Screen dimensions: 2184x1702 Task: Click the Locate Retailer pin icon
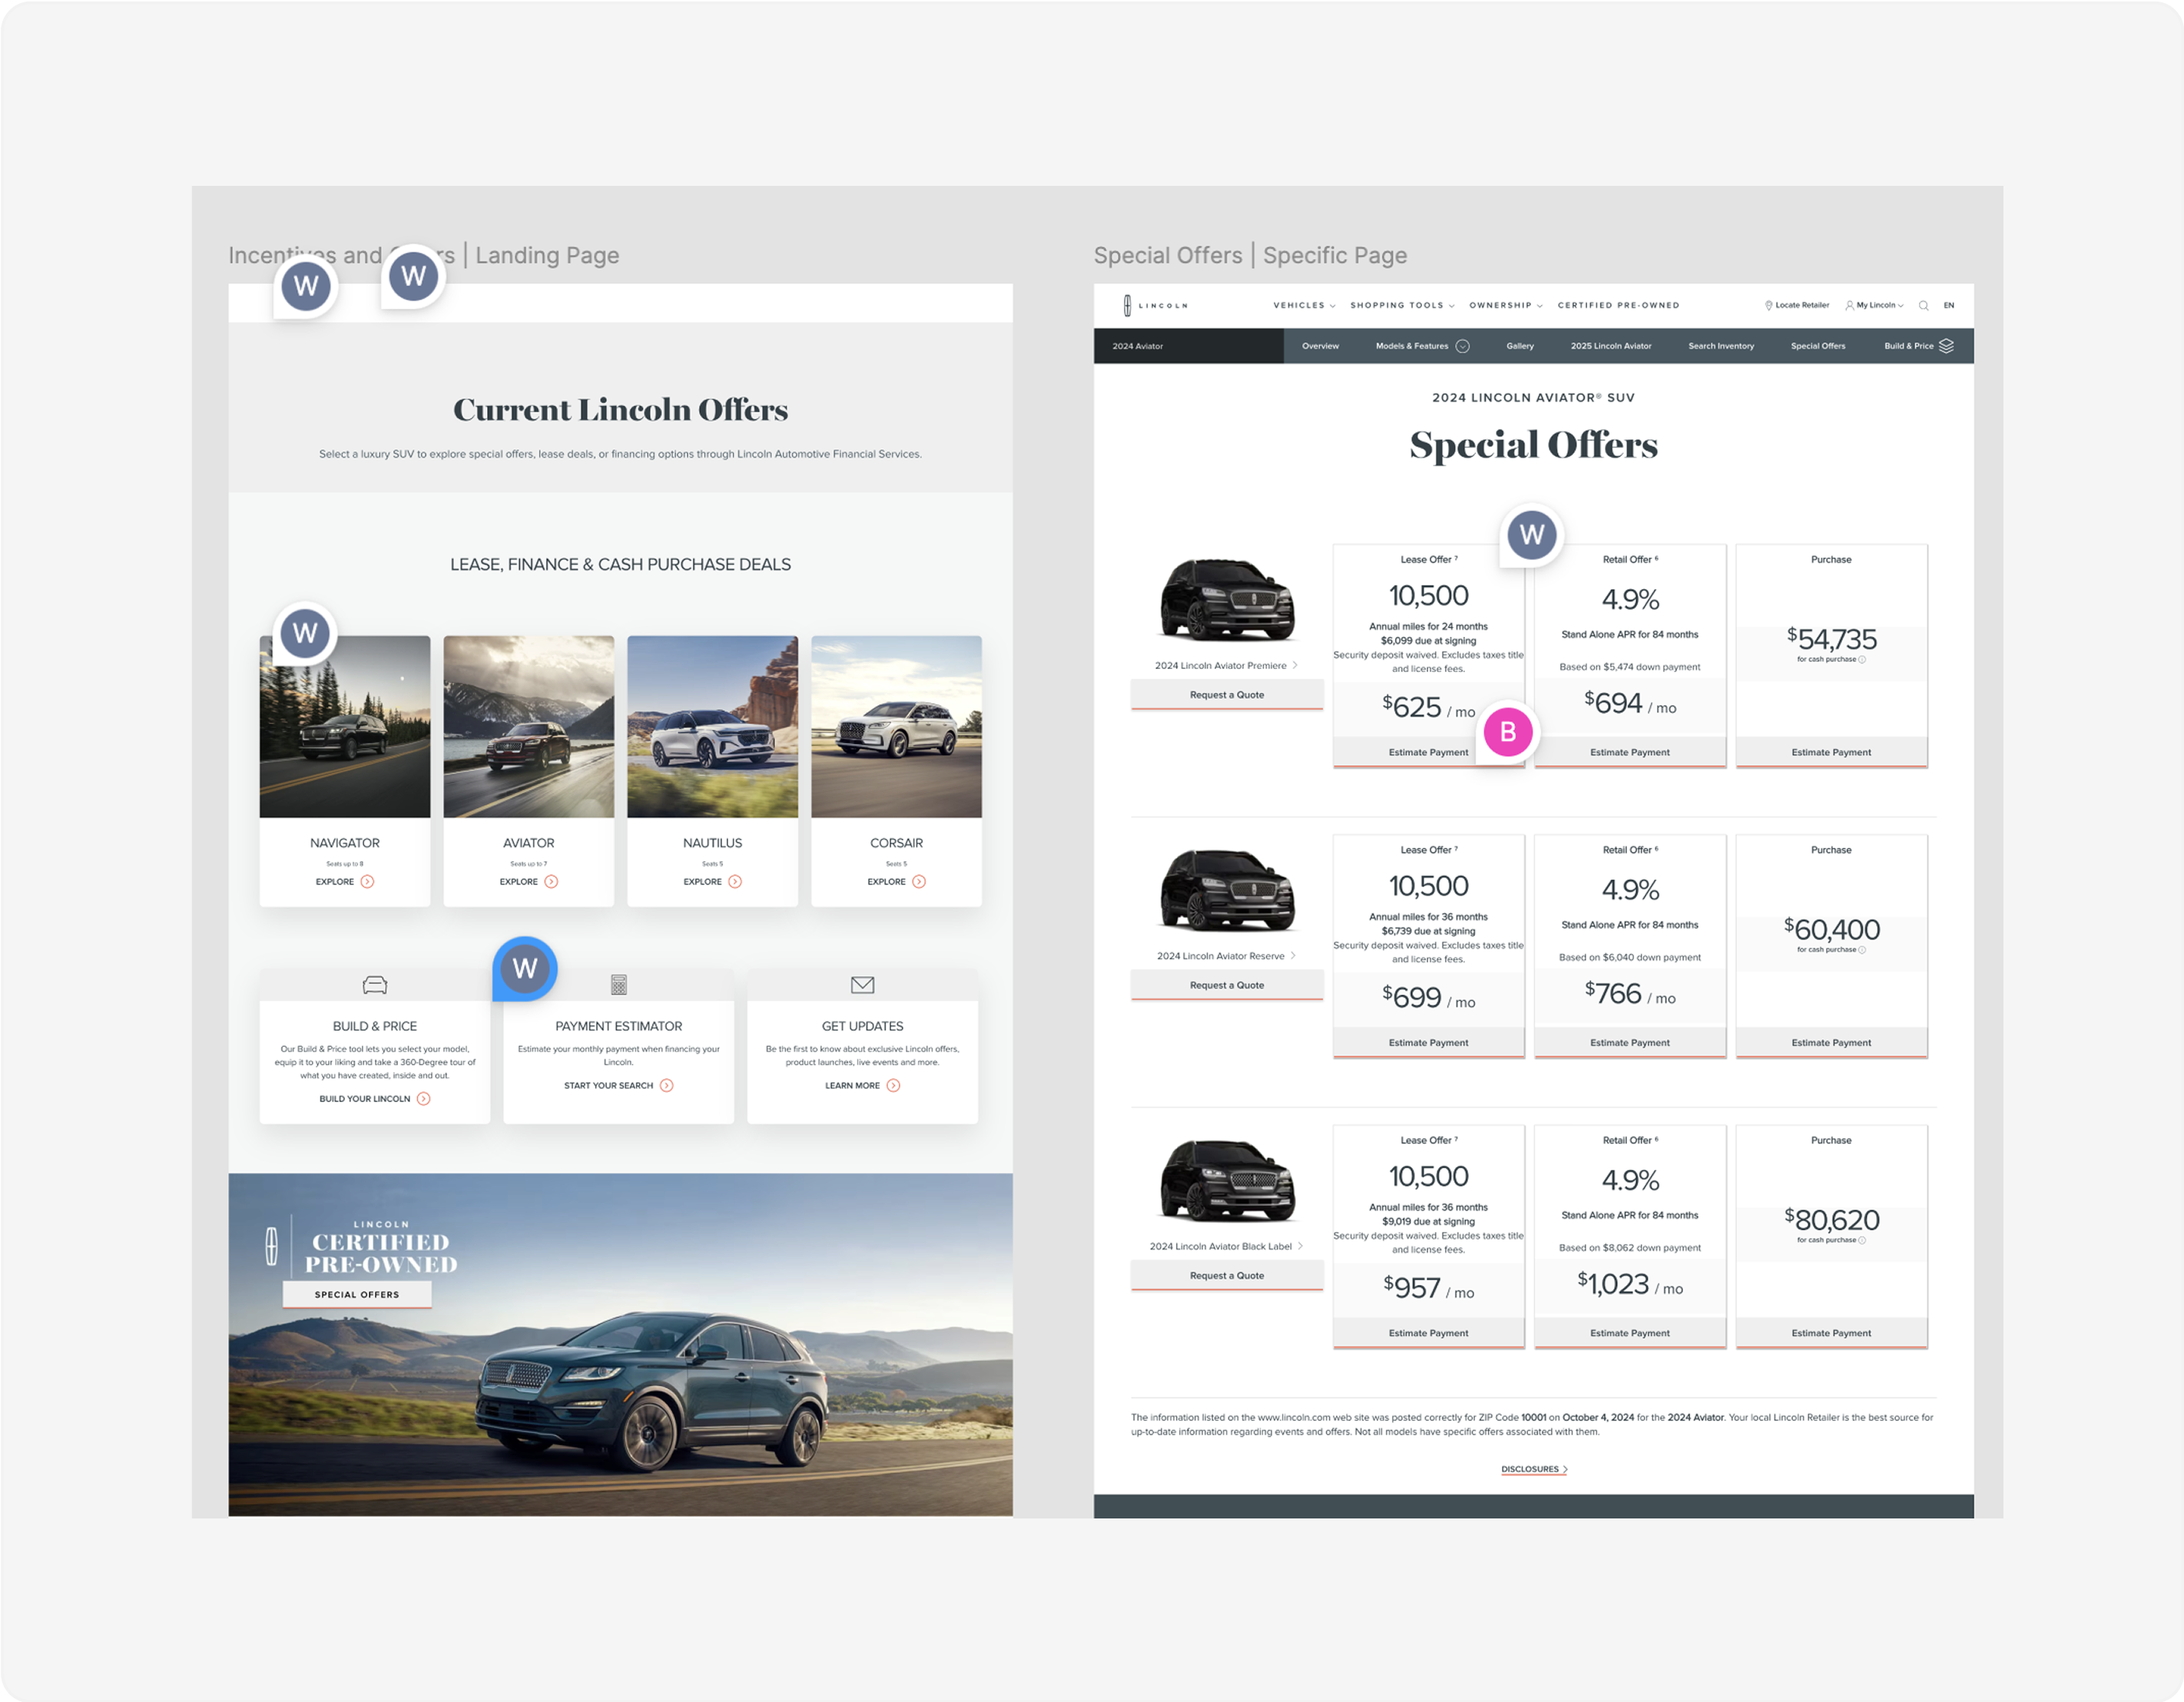click(1768, 306)
